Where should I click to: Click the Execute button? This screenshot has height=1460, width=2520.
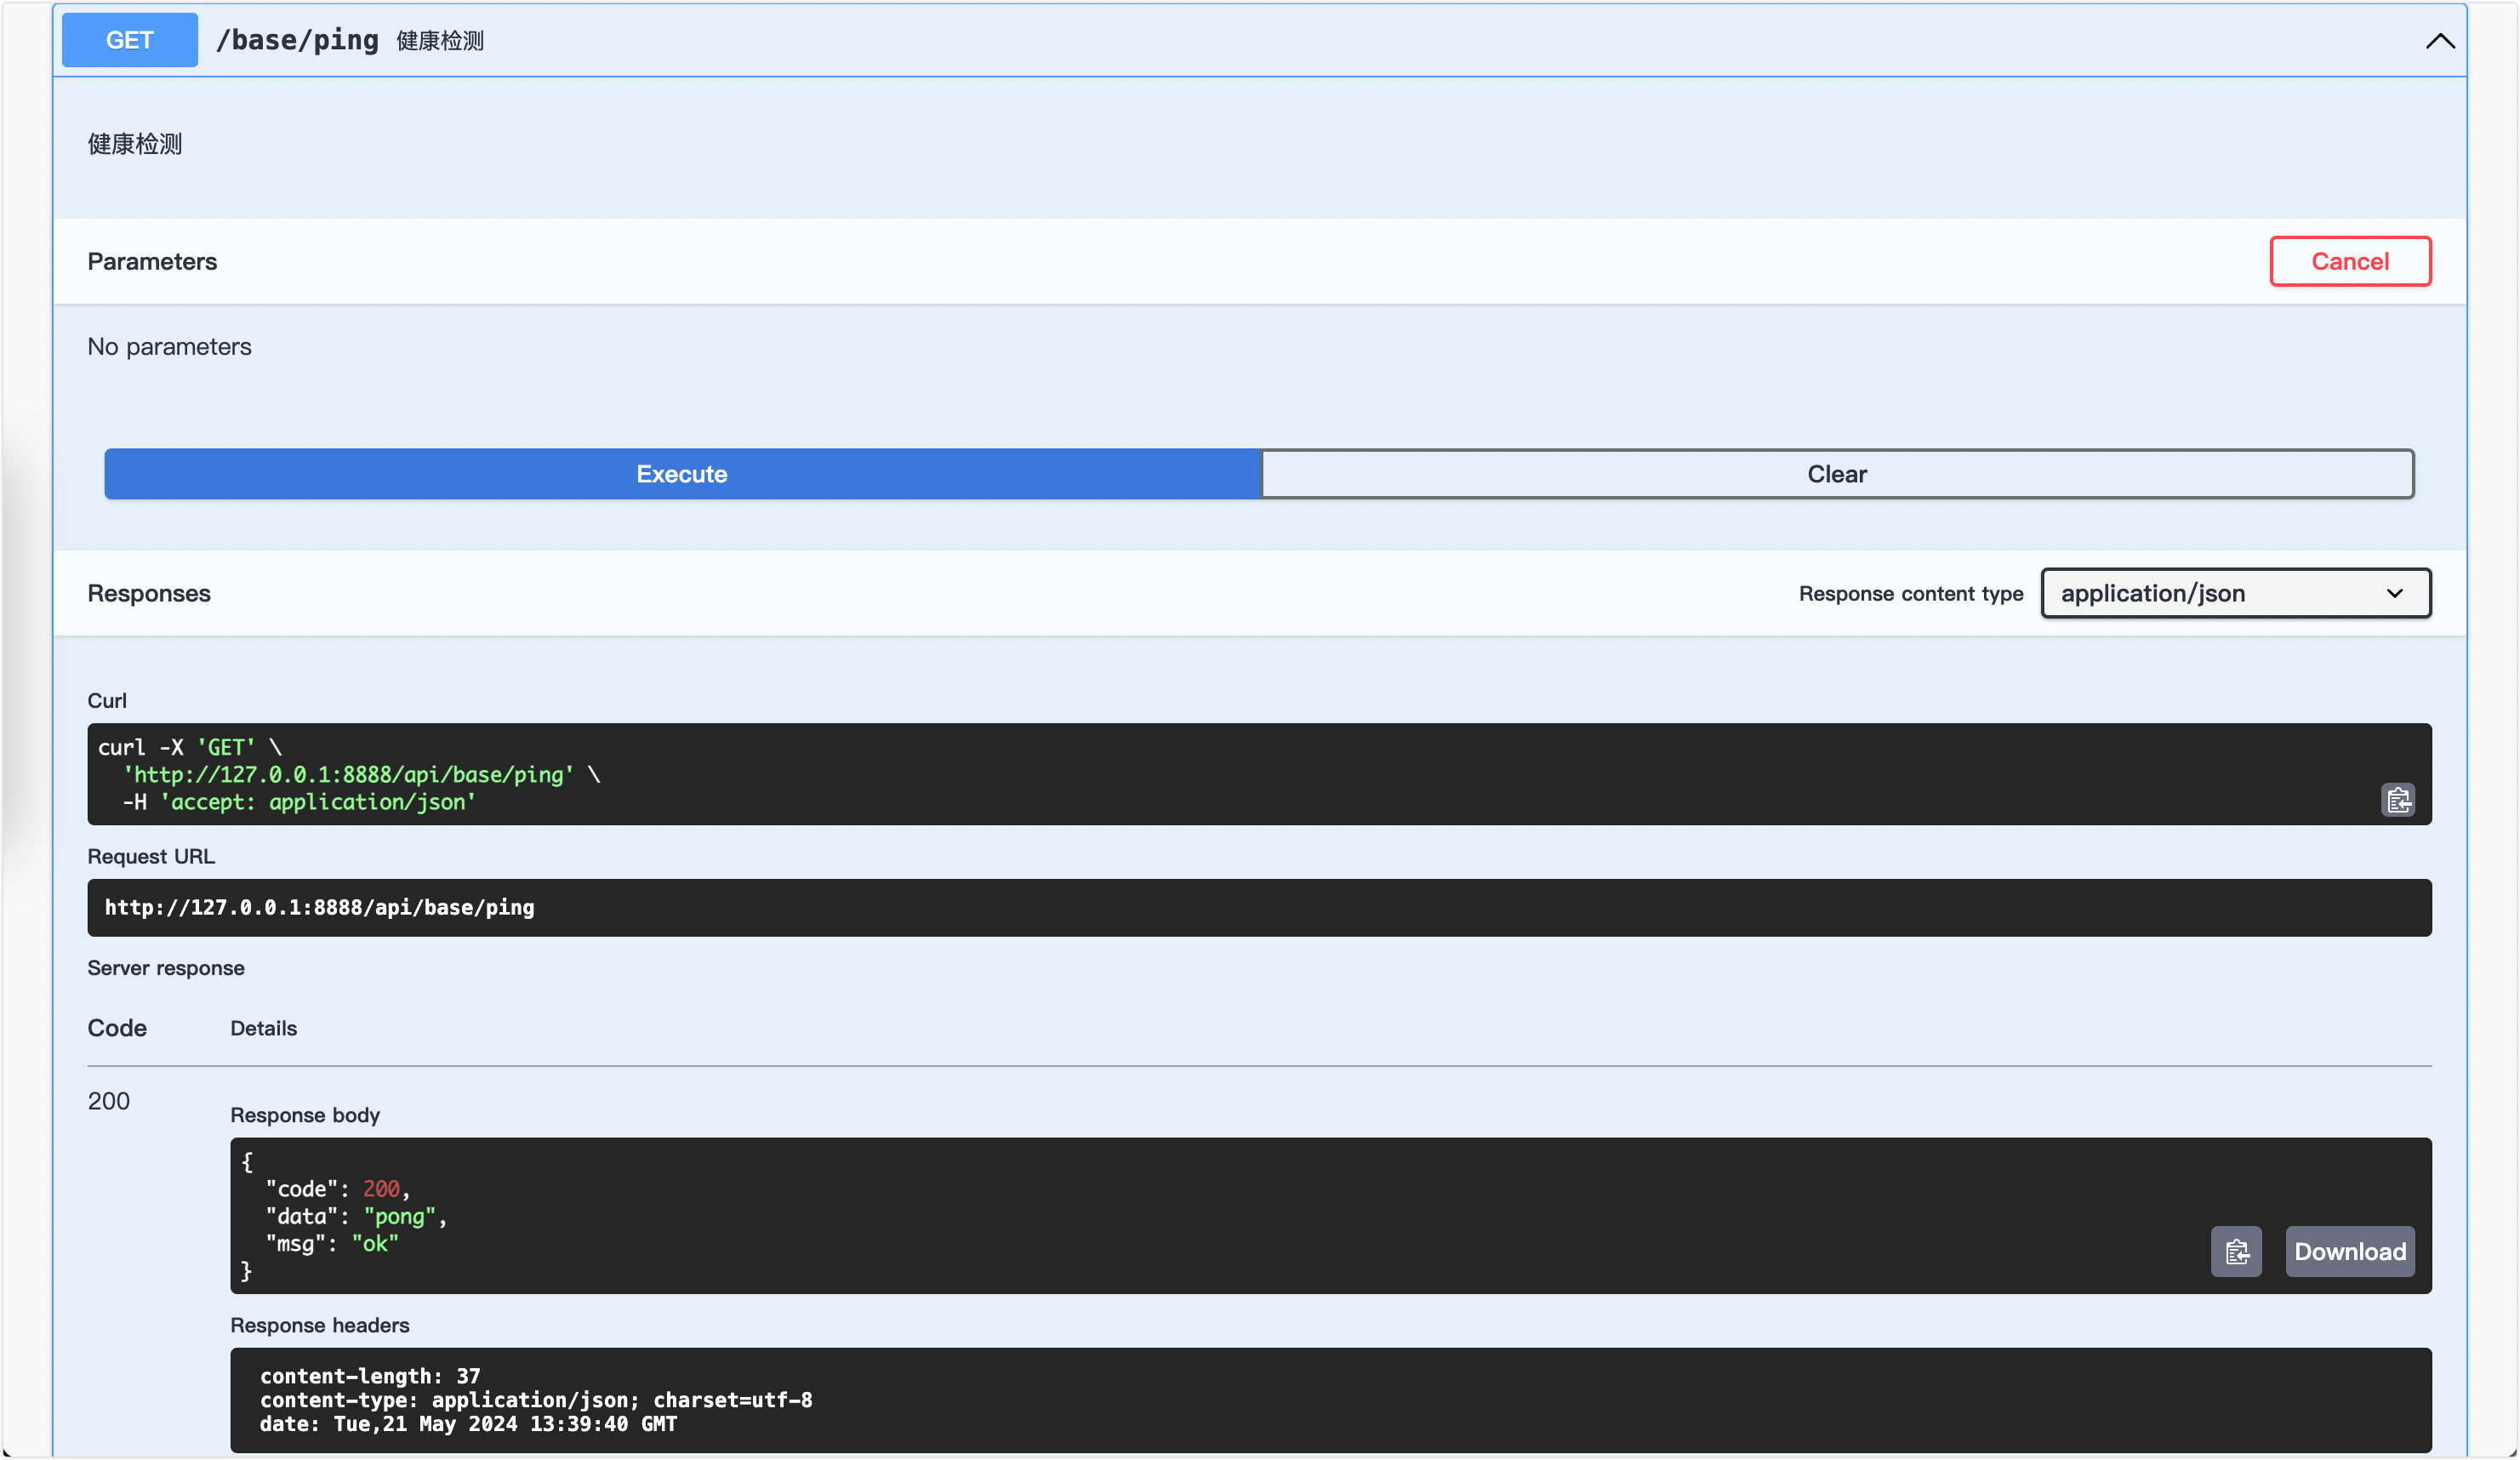(682, 474)
